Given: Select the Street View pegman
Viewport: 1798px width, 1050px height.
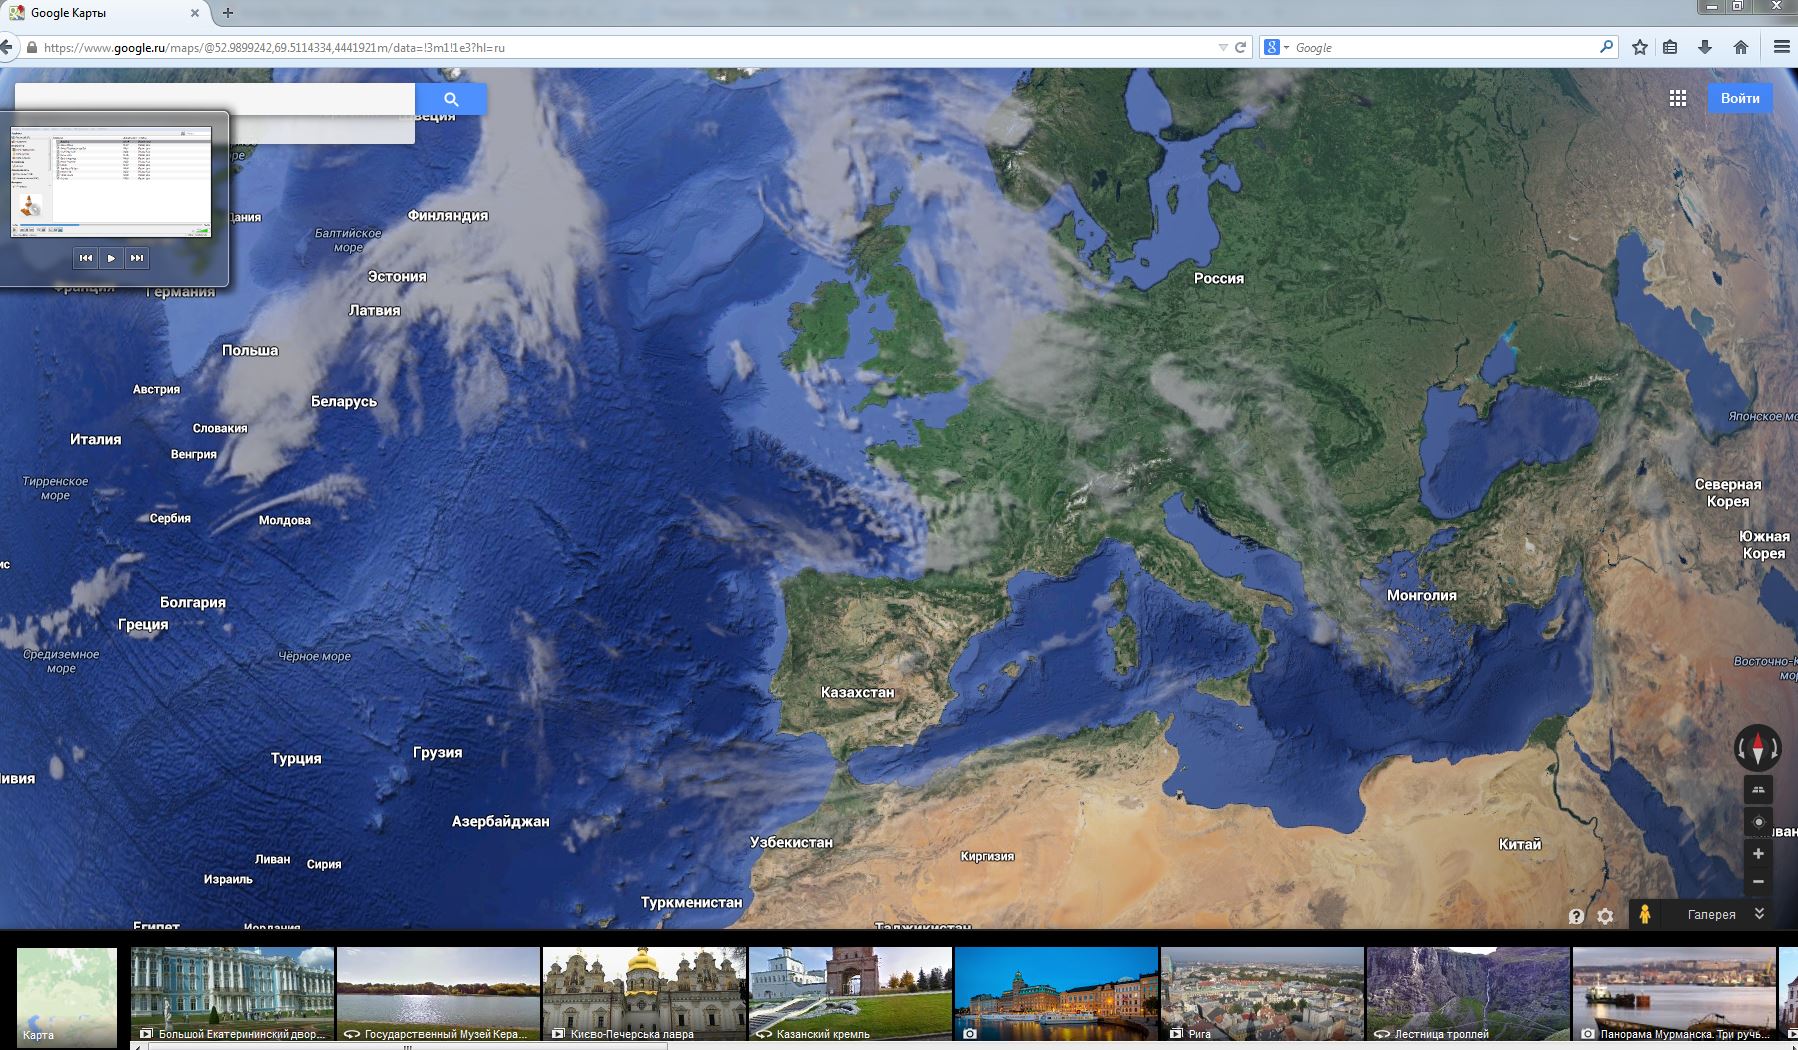Looking at the screenshot, I should (1644, 914).
